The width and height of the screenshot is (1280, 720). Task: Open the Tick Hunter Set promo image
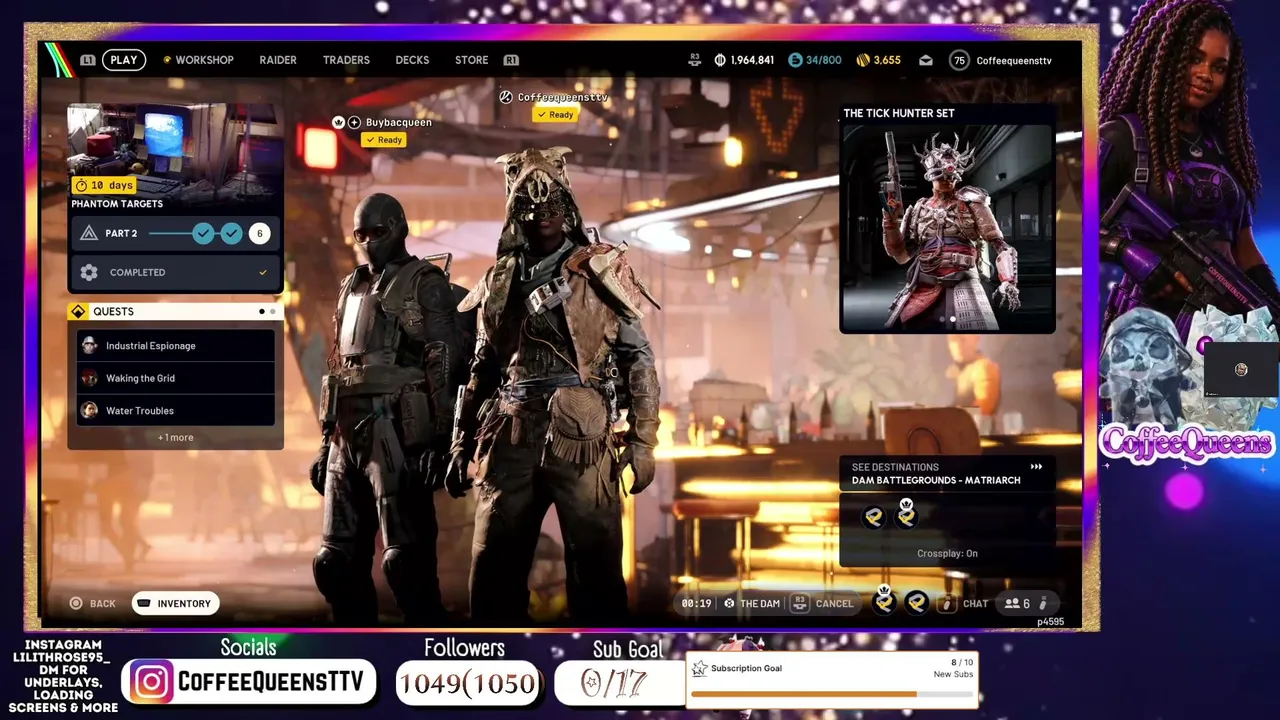[947, 227]
